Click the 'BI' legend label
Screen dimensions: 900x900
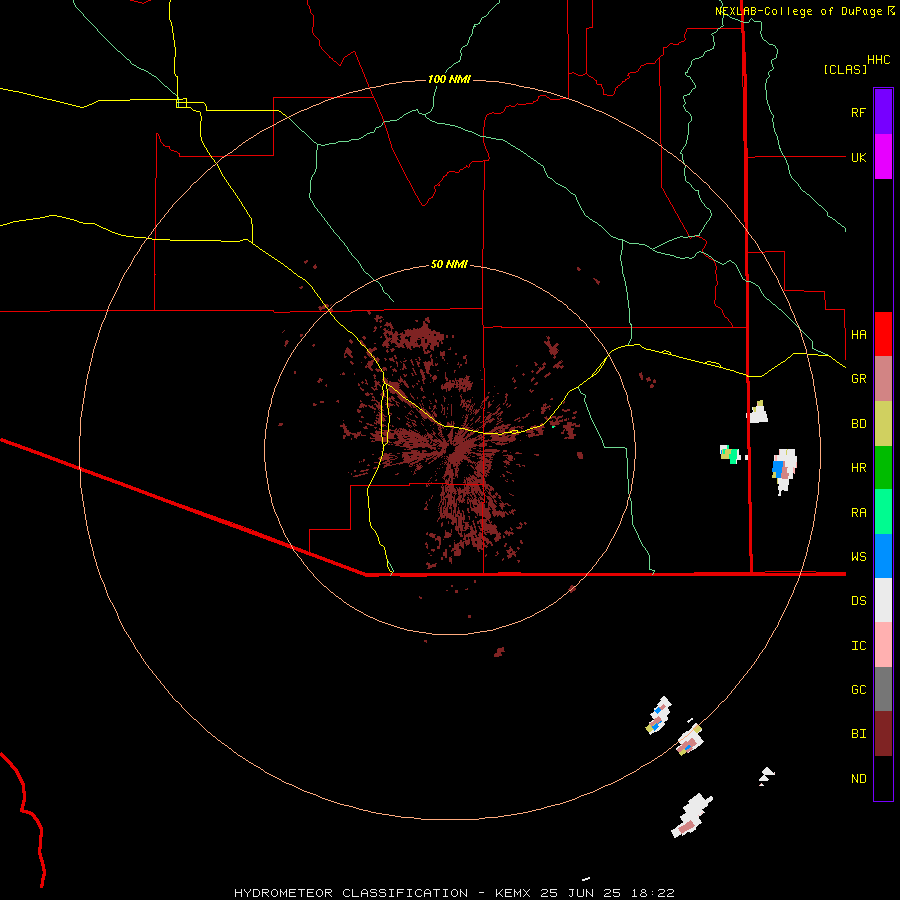click(x=858, y=734)
